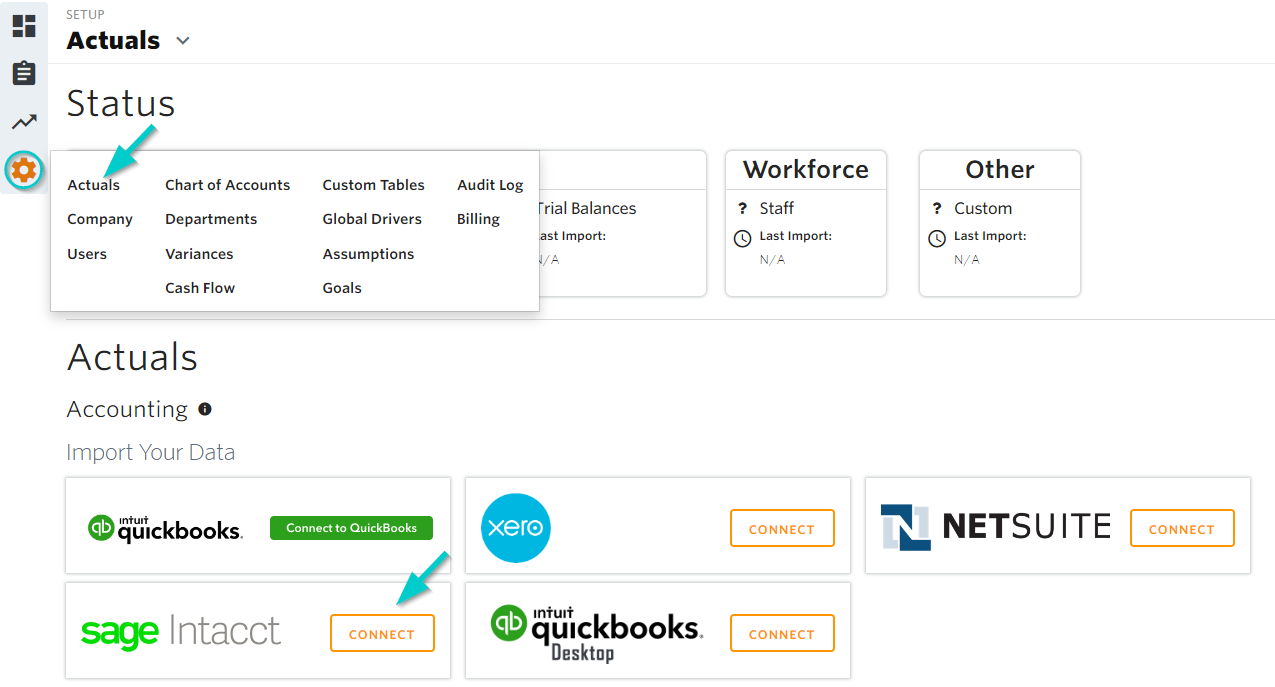This screenshot has height=687, width=1275.
Task: Select Actuals in the setup menu
Action: point(94,185)
